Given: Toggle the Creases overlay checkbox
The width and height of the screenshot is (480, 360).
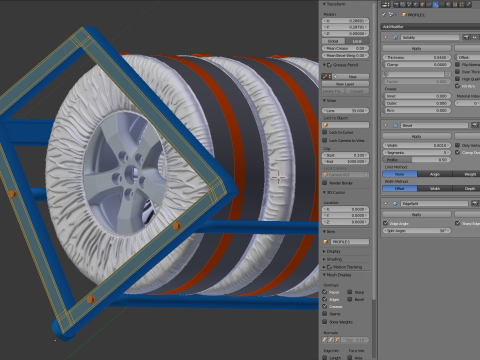Looking at the screenshot, I should coord(325,306).
